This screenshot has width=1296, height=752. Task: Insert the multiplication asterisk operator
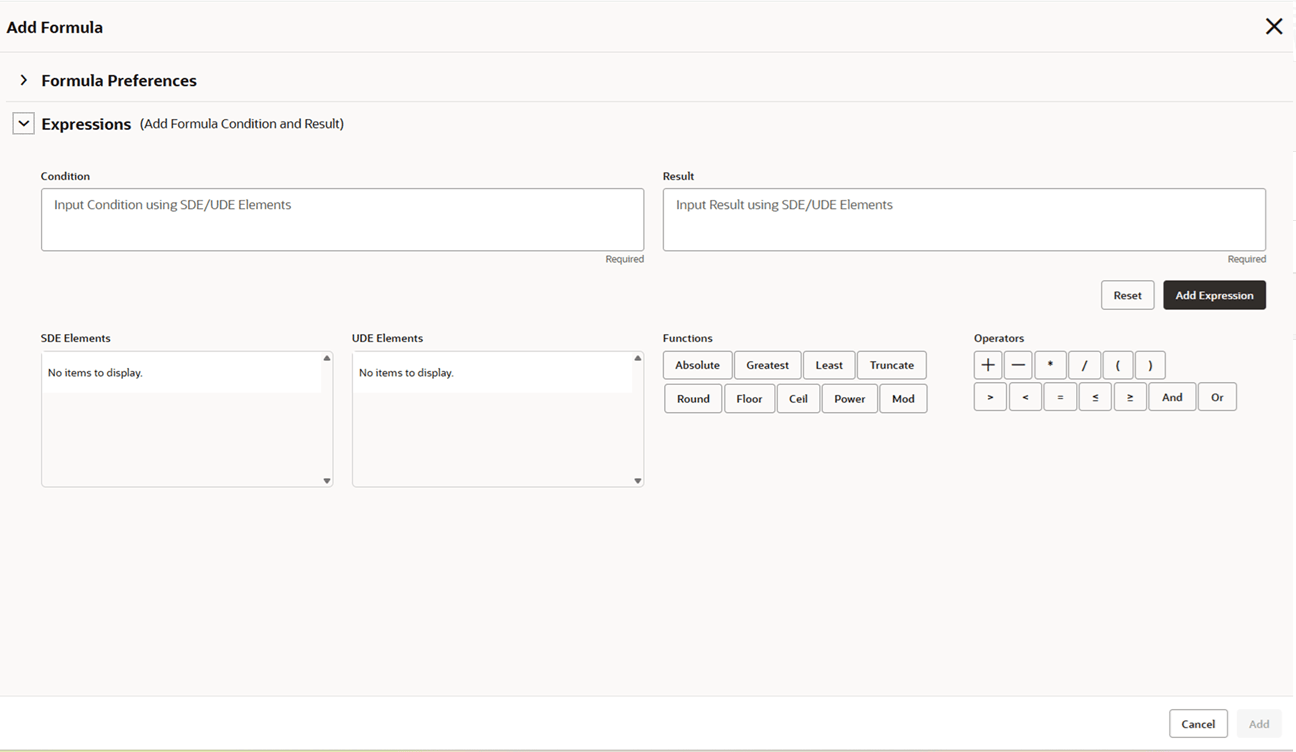(x=1050, y=365)
